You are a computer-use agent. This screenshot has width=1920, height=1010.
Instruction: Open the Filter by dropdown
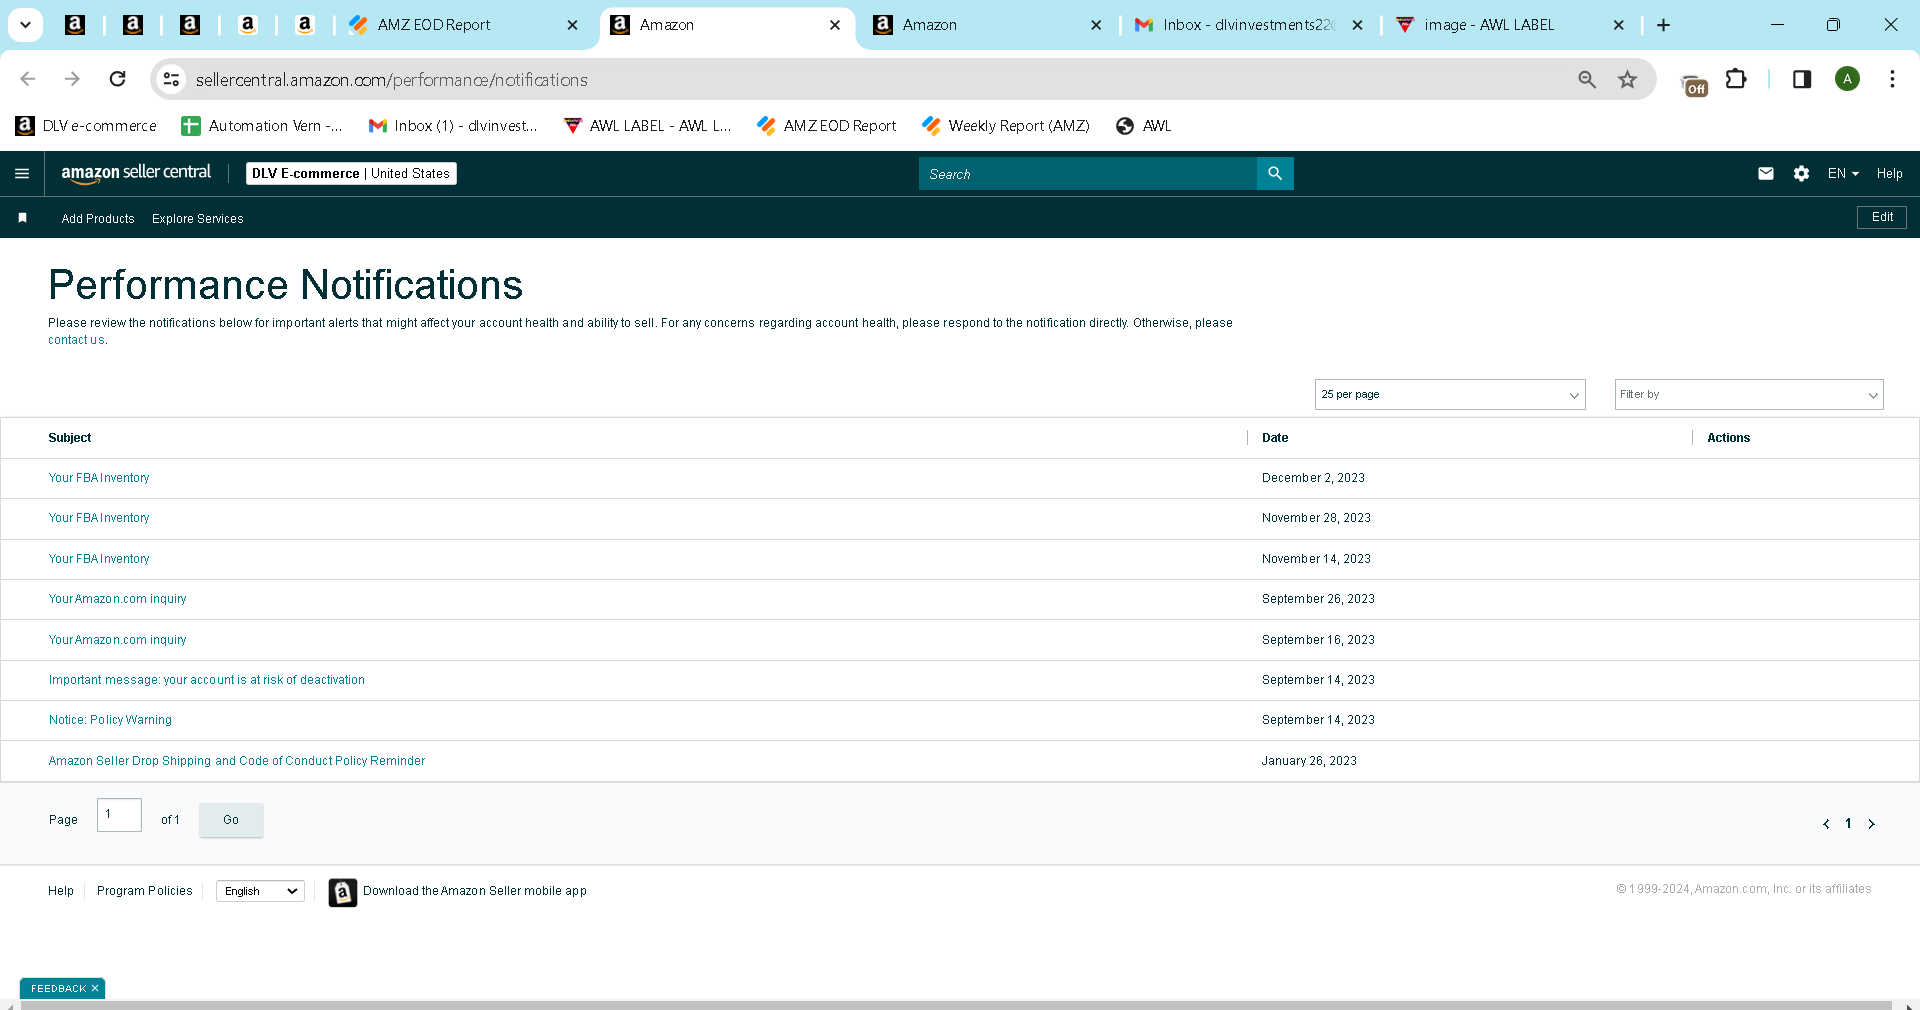pyautogui.click(x=1749, y=394)
